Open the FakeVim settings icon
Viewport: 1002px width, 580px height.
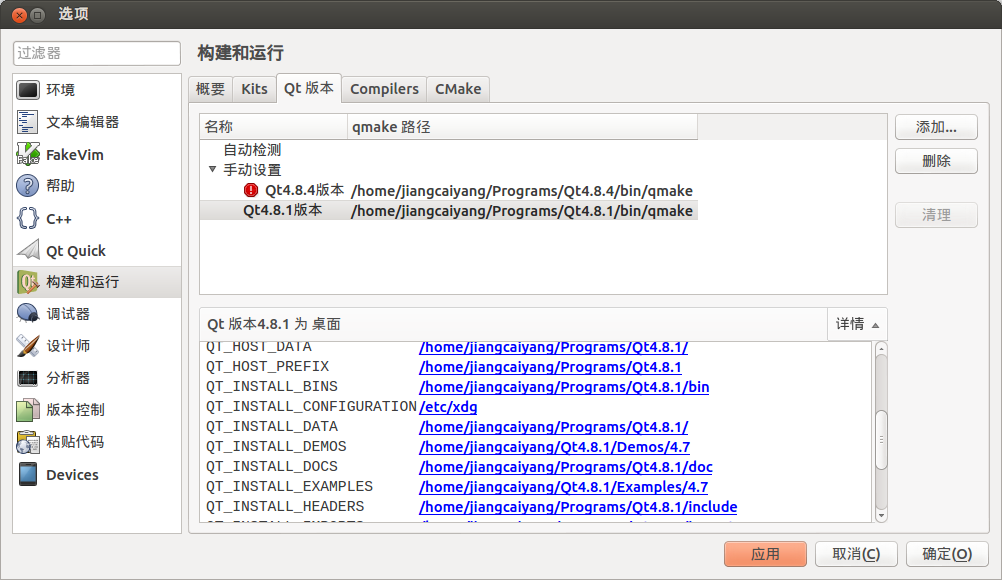(x=28, y=154)
